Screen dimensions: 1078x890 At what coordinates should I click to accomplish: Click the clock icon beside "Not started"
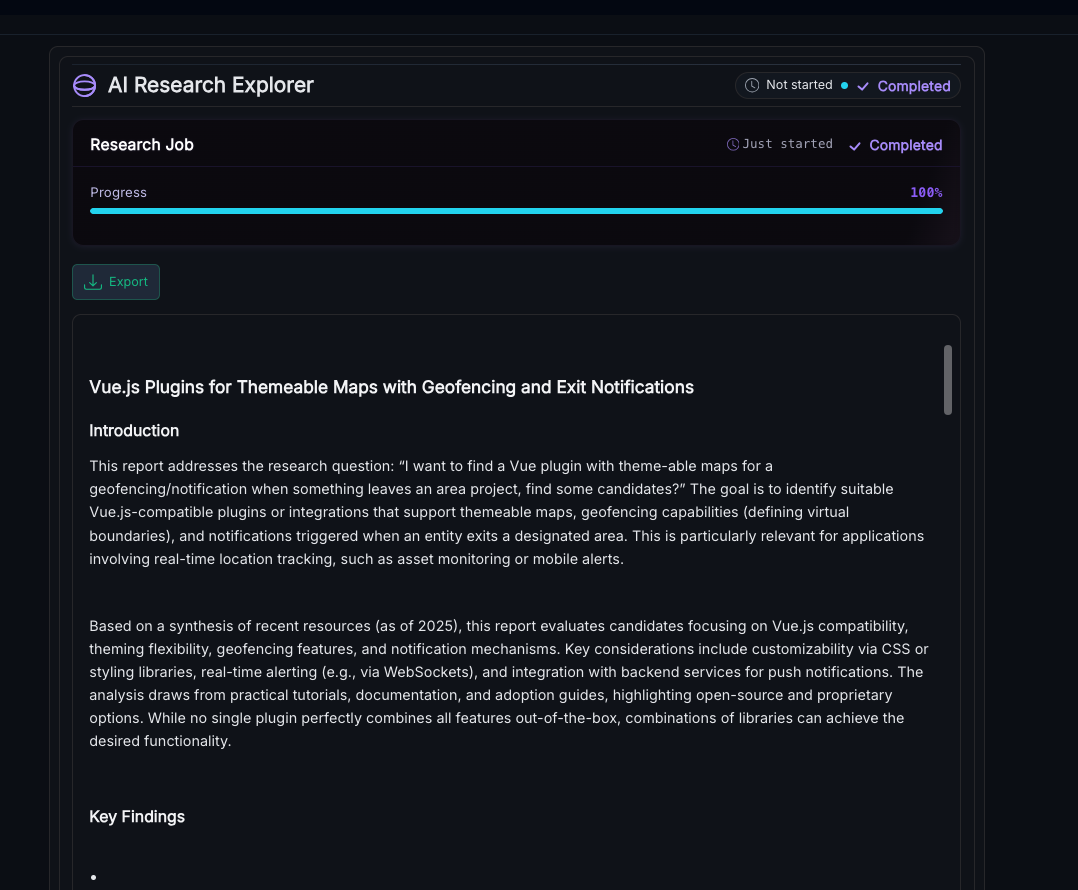point(752,86)
